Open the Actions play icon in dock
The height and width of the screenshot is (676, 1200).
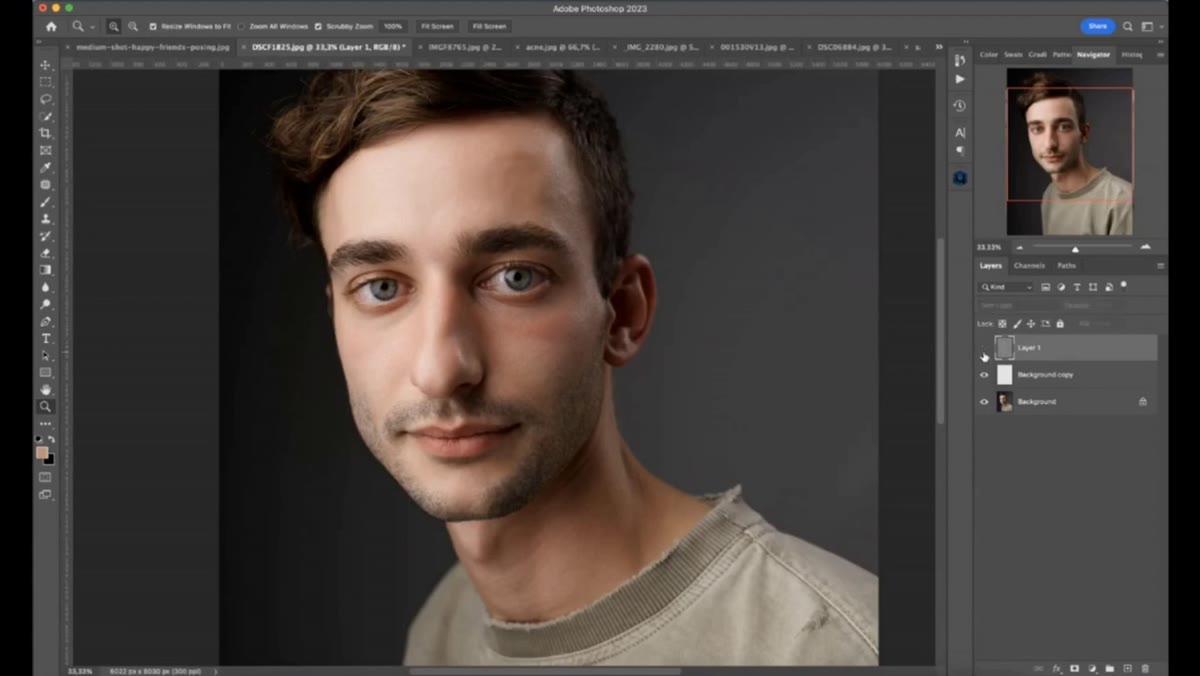coord(960,79)
